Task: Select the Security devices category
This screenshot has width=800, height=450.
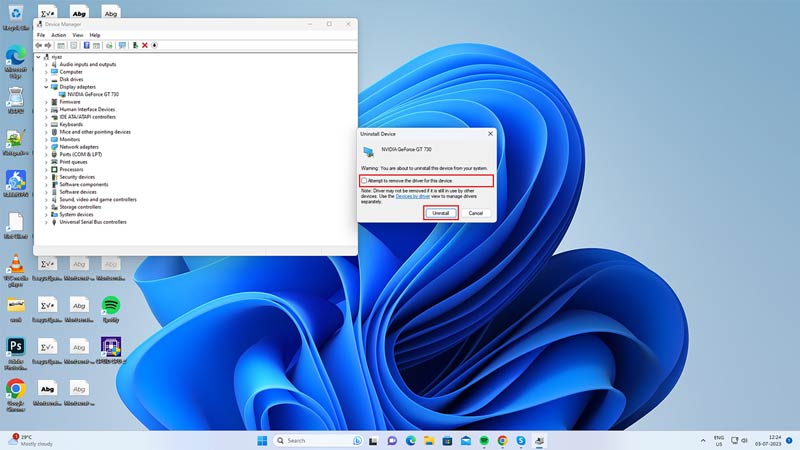Action: (x=77, y=177)
